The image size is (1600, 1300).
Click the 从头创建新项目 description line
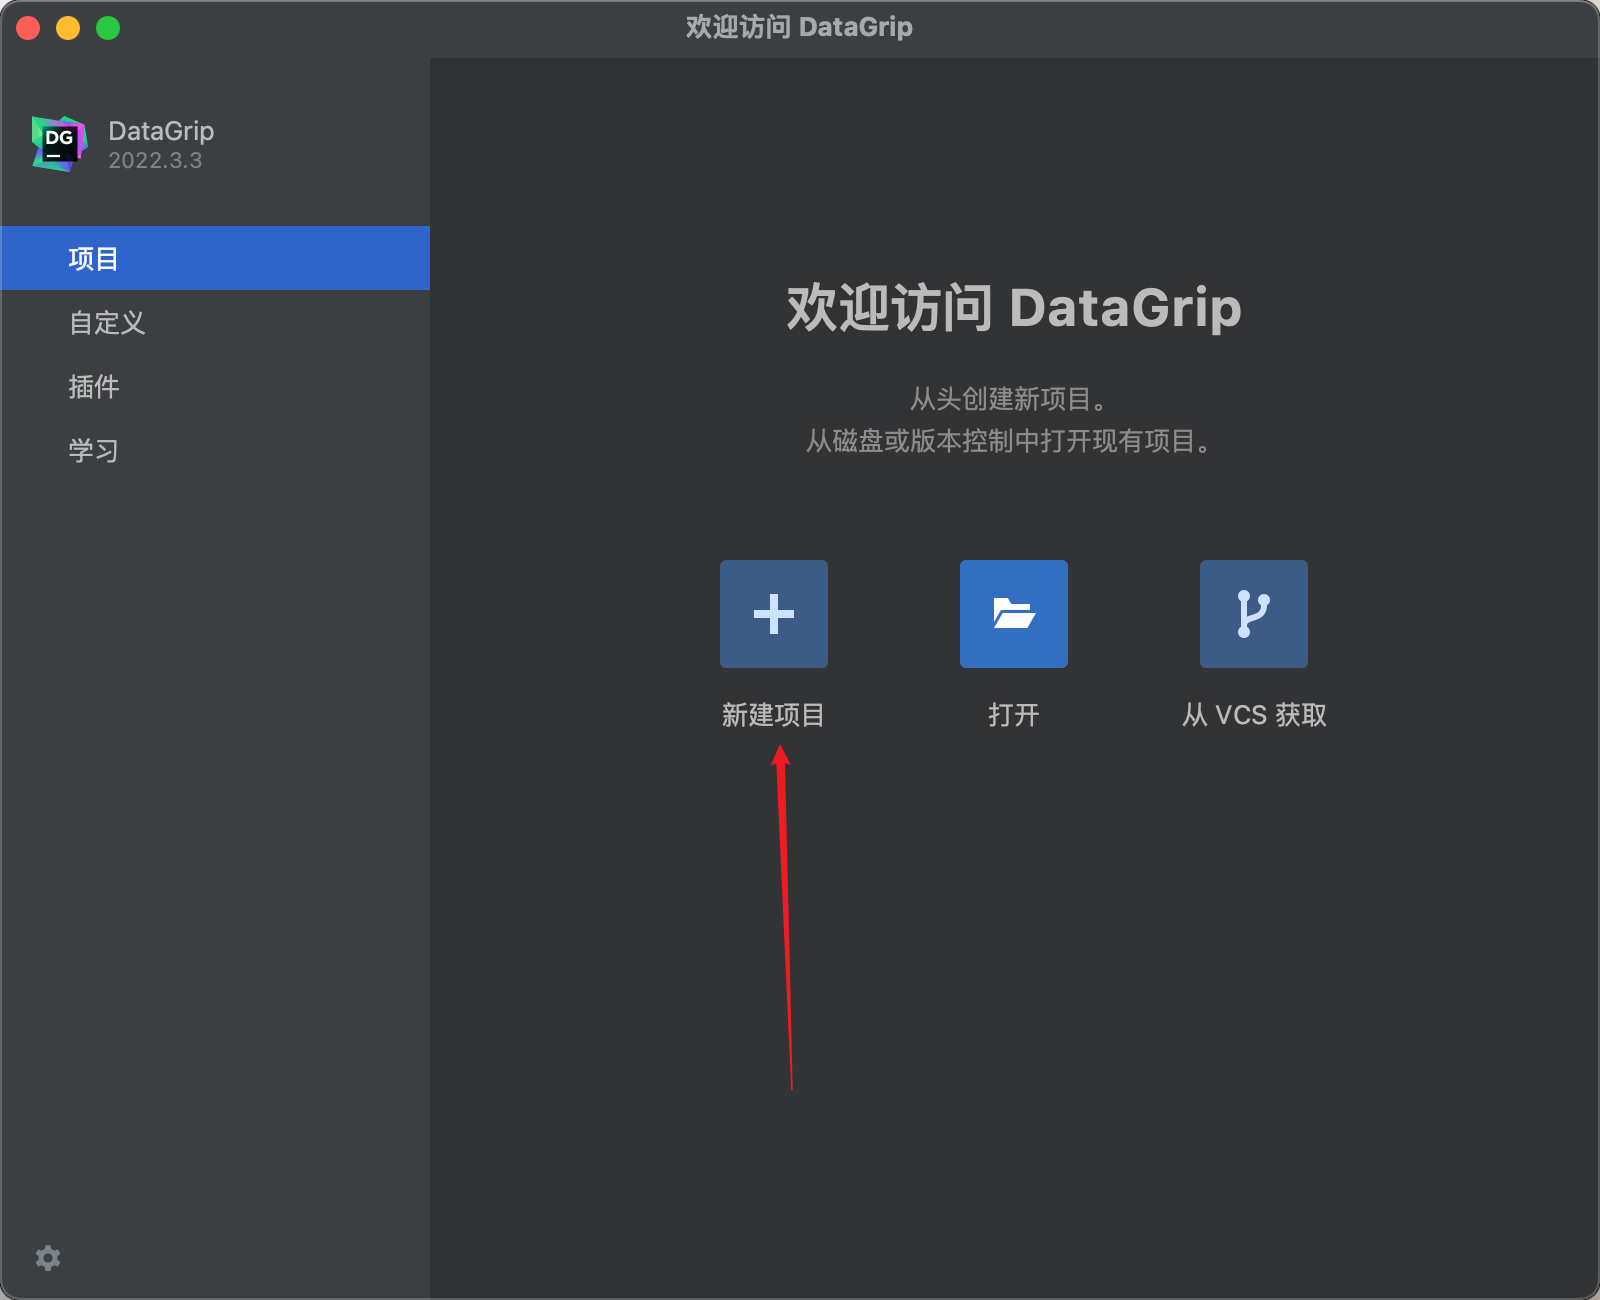[x=1010, y=399]
